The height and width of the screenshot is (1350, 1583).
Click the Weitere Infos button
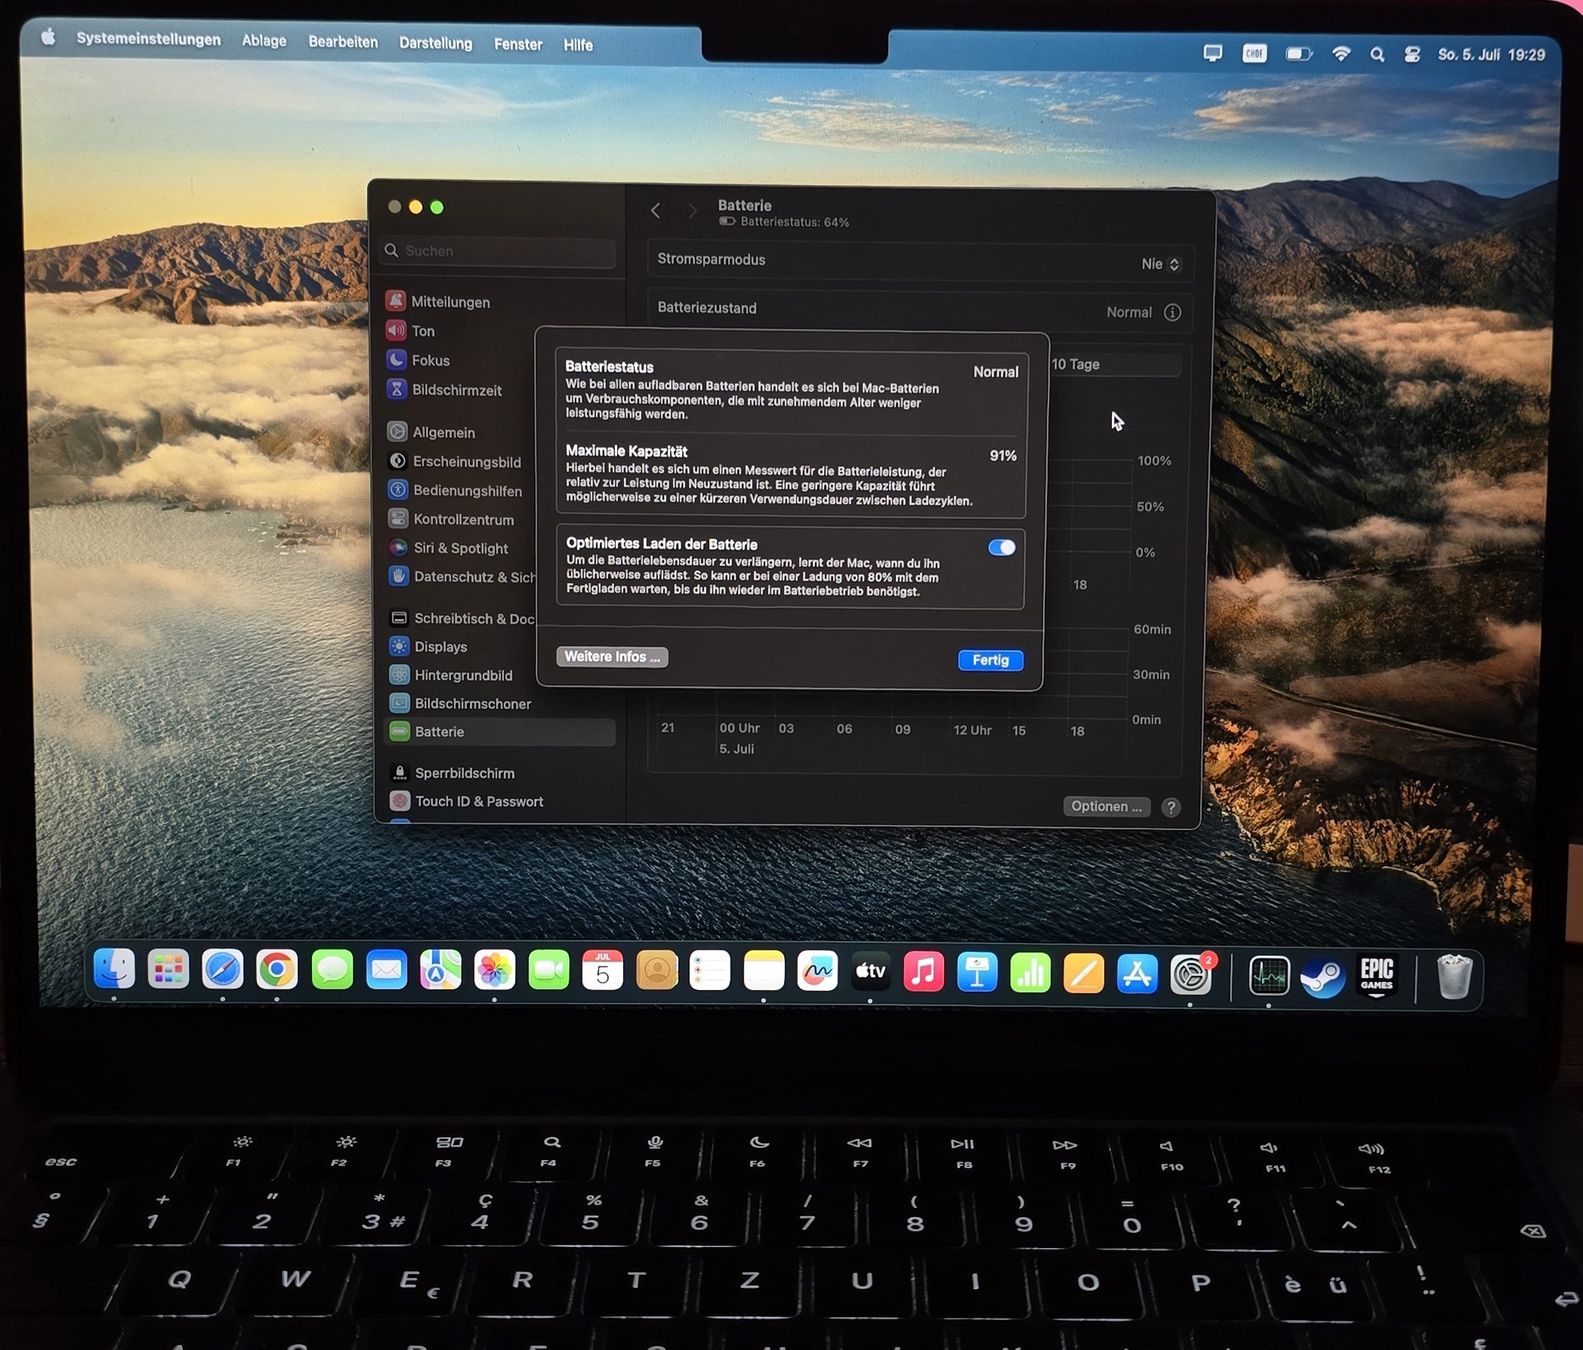[x=612, y=657]
